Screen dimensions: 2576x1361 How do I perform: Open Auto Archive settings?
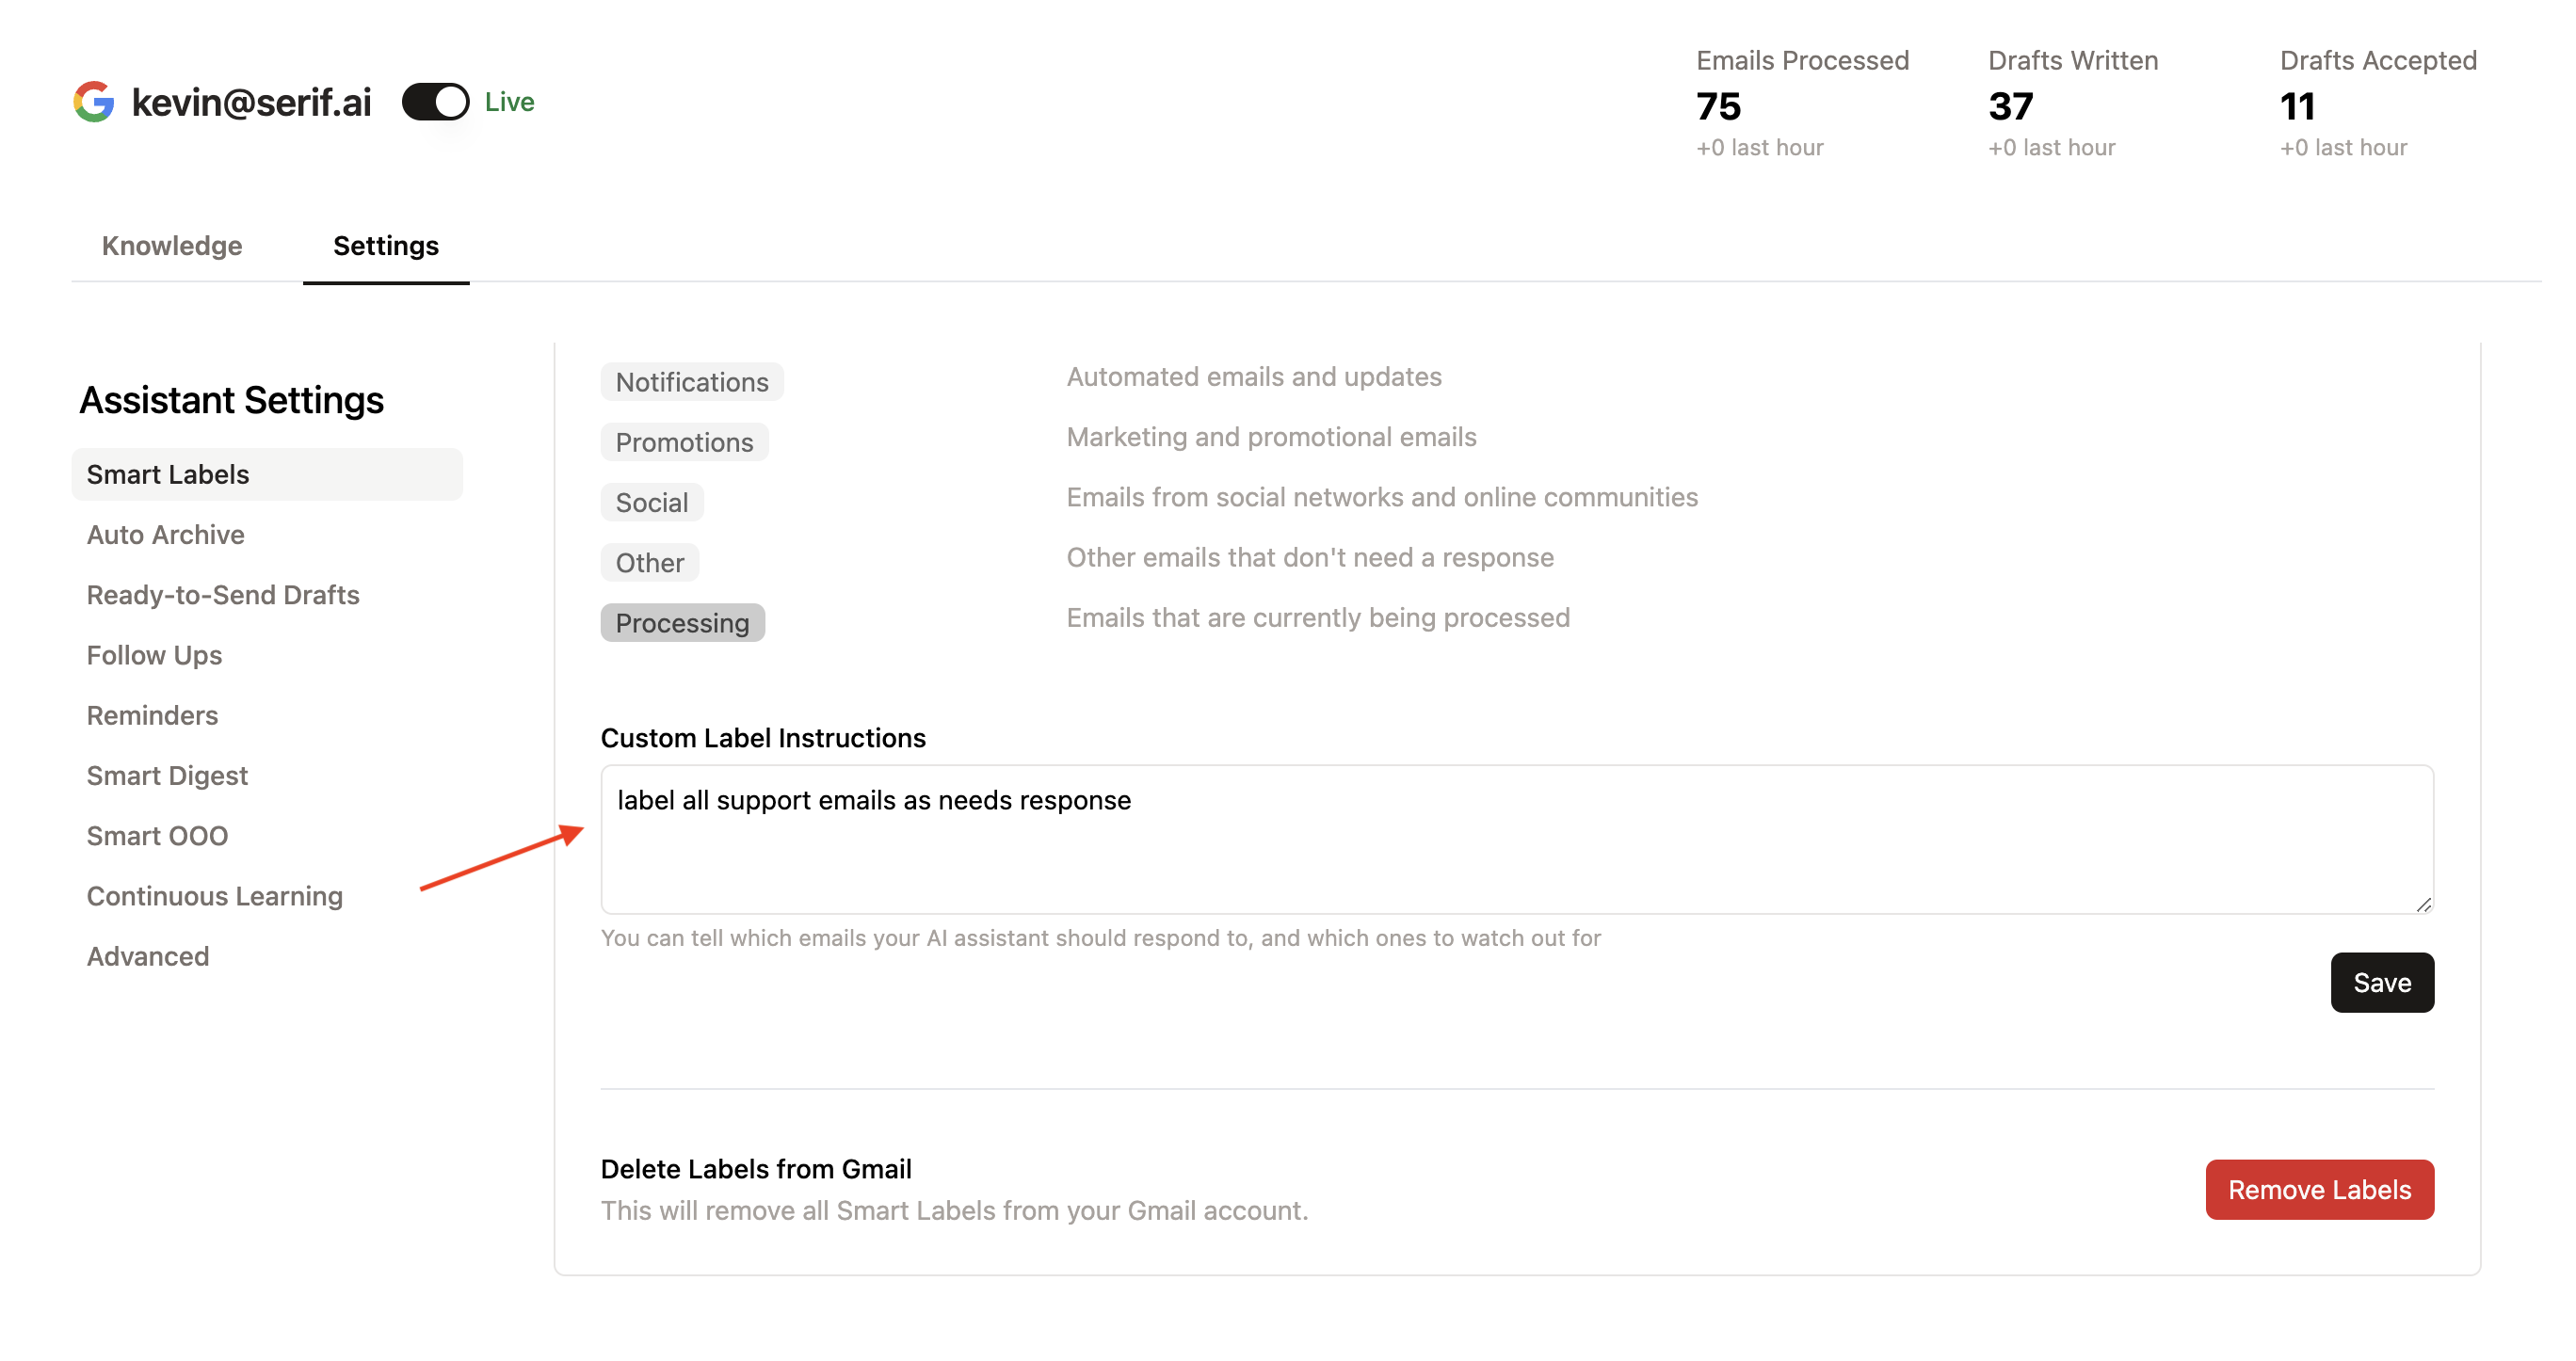[166, 535]
